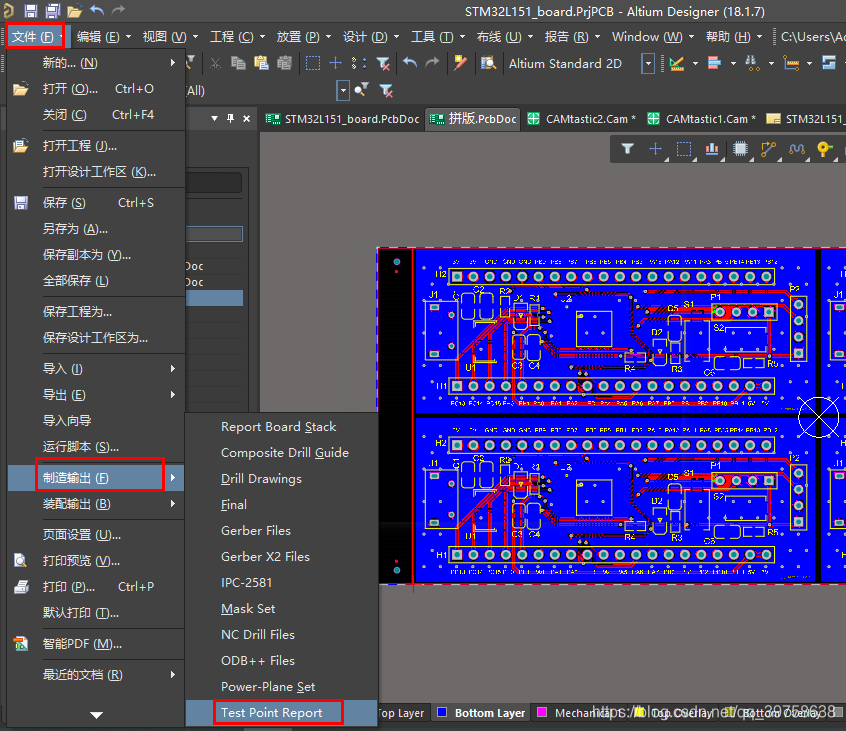Click the blue Bottom Layer color swatch
Viewport: 846px width, 731px height.
[442, 713]
